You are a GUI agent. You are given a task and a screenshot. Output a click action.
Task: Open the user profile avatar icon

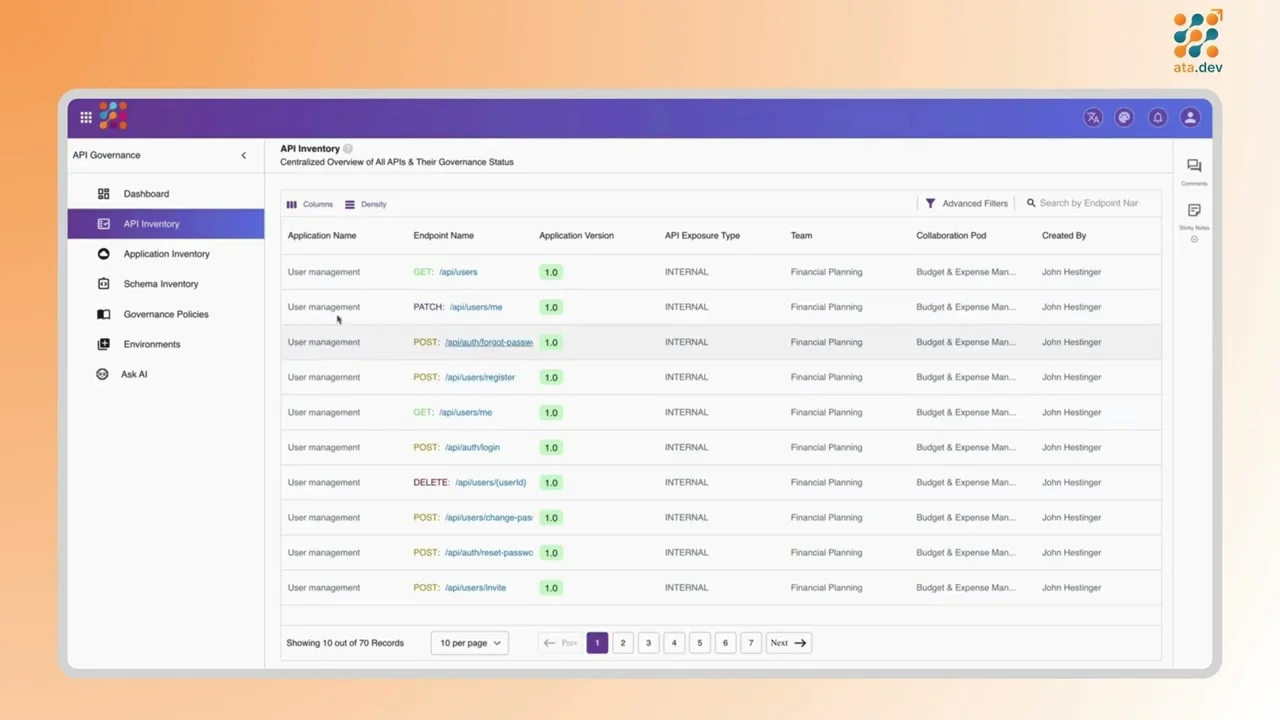1189,117
